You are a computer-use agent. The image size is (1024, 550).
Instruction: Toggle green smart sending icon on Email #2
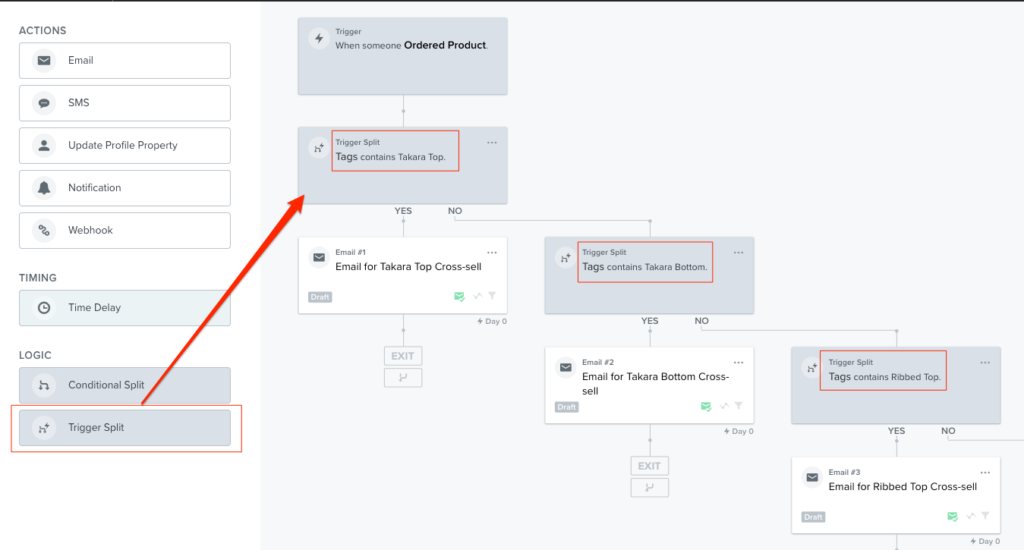(706, 407)
